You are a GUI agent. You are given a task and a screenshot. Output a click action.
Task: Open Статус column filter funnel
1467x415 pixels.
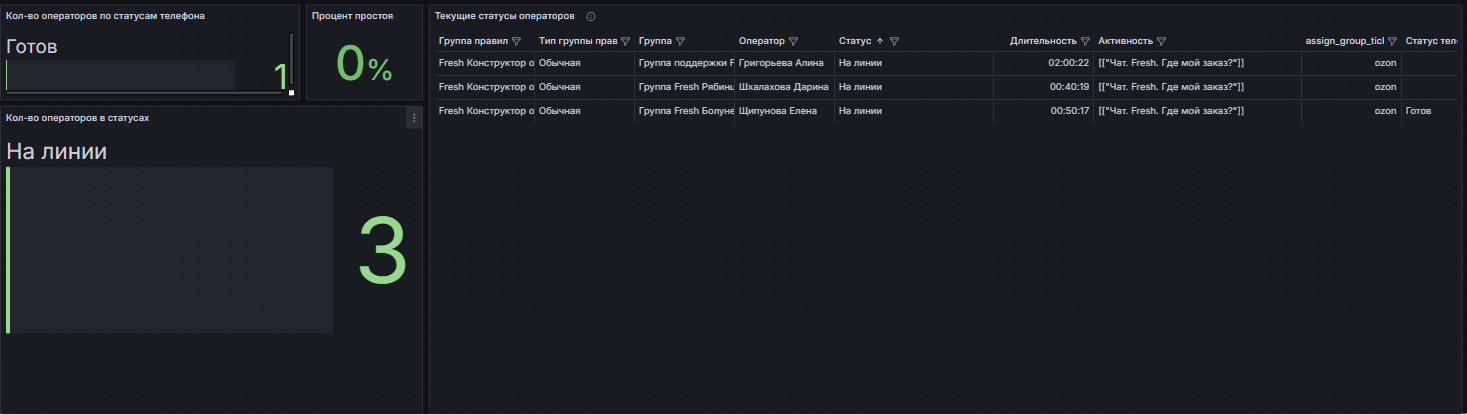coord(894,42)
